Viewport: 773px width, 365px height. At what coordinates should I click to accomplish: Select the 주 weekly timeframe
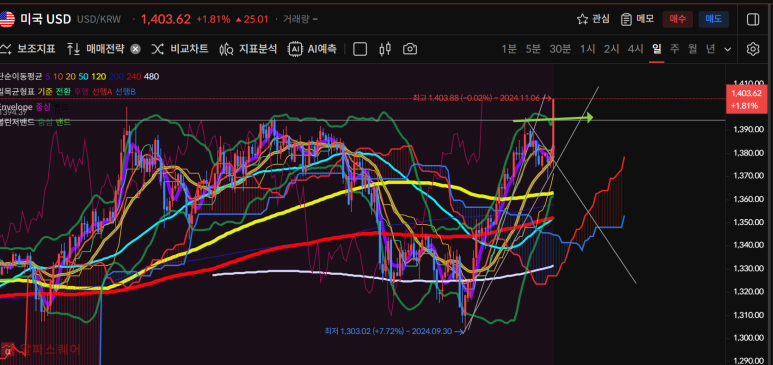(x=674, y=49)
